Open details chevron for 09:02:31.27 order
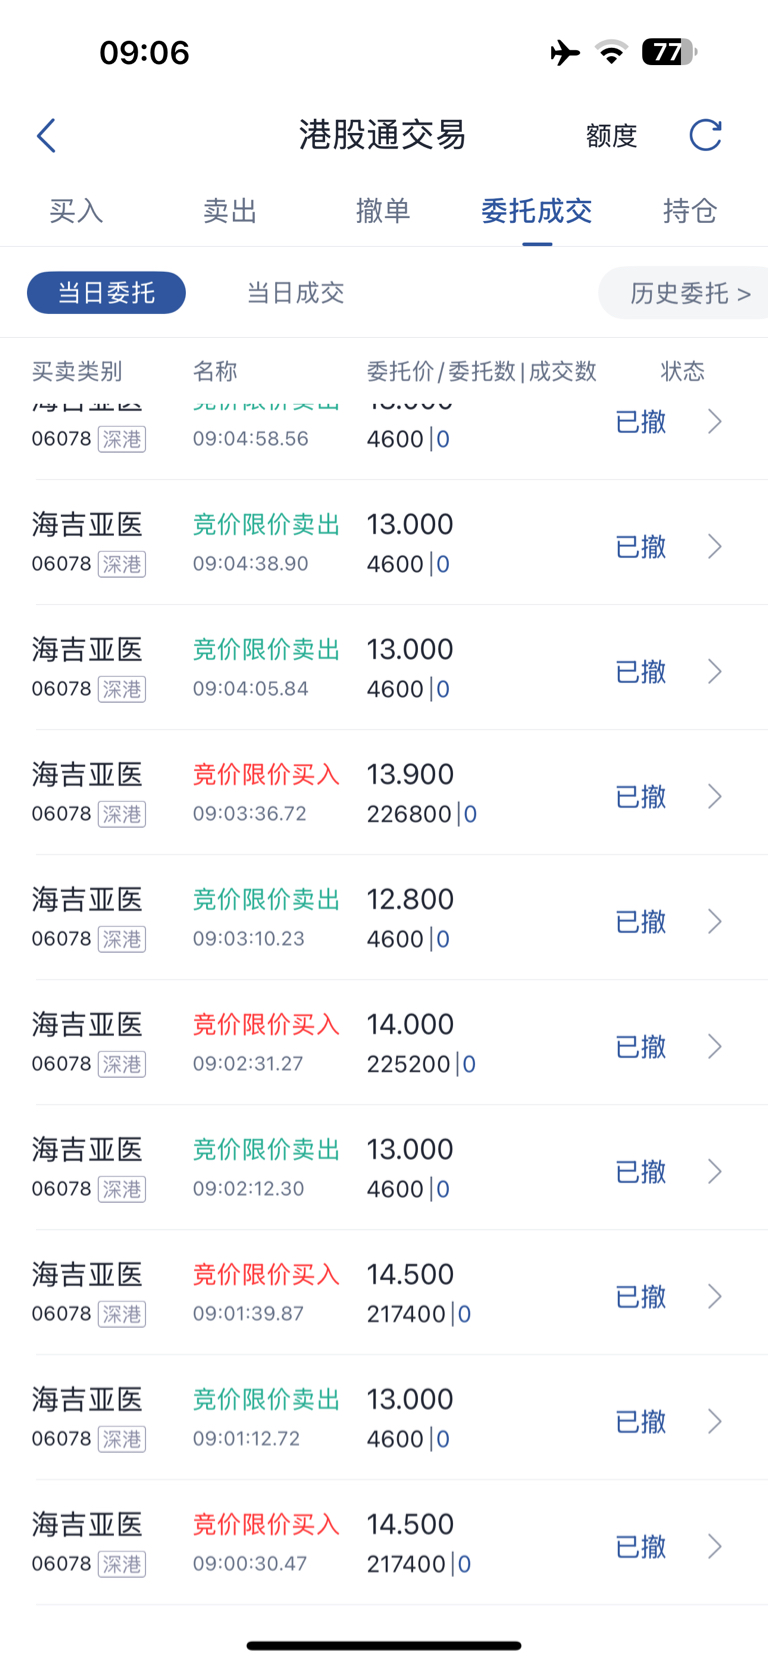Viewport: 768px width, 1665px height. (x=714, y=1047)
